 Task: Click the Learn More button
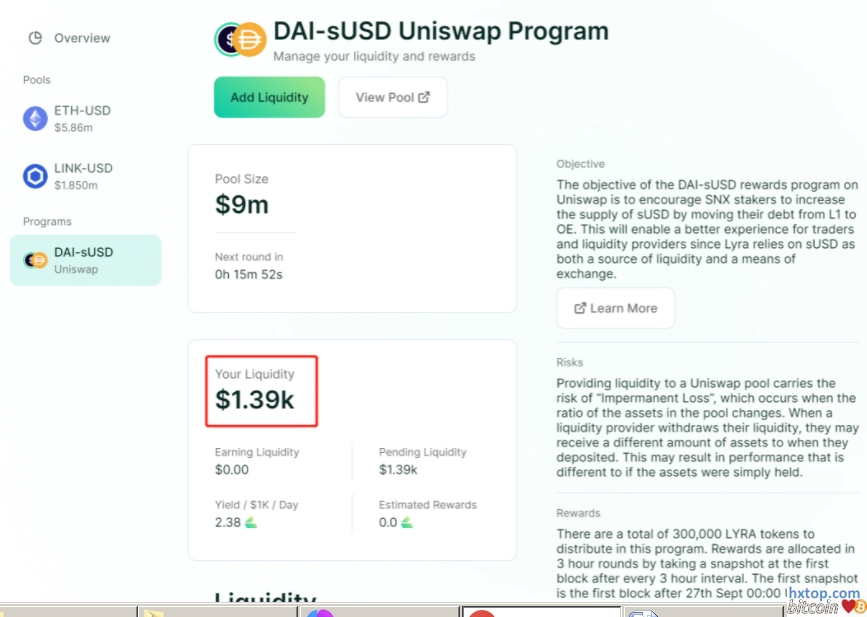click(x=615, y=308)
